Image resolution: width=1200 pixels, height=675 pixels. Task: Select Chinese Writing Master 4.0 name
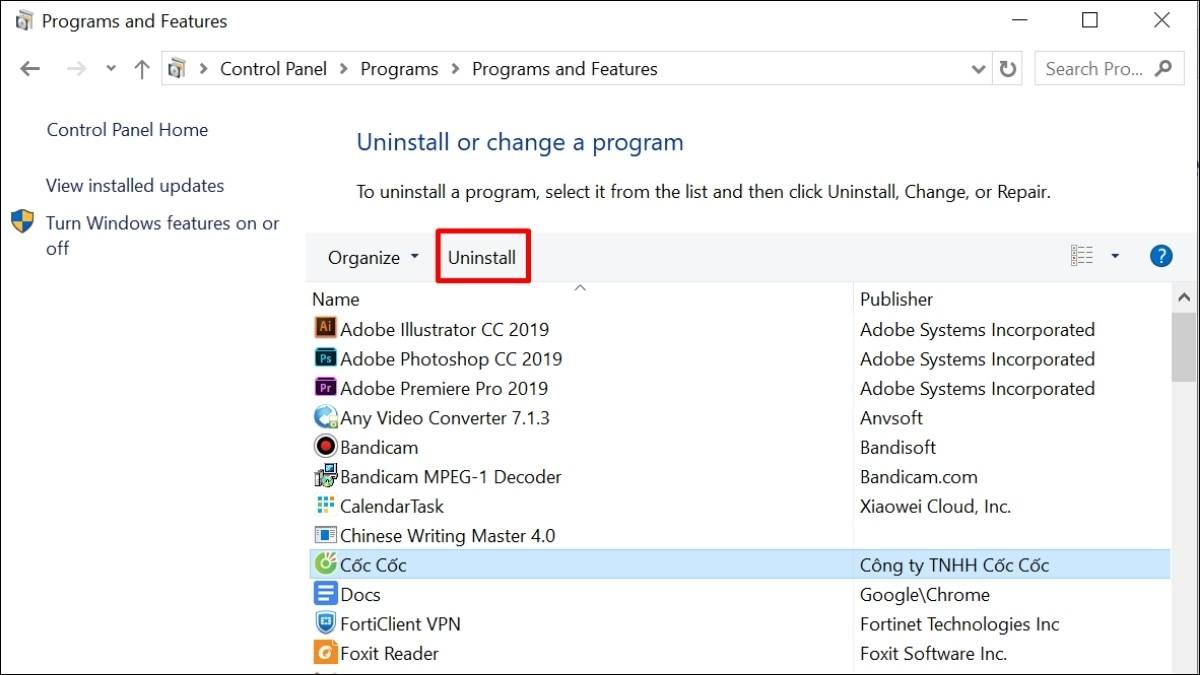(x=447, y=535)
